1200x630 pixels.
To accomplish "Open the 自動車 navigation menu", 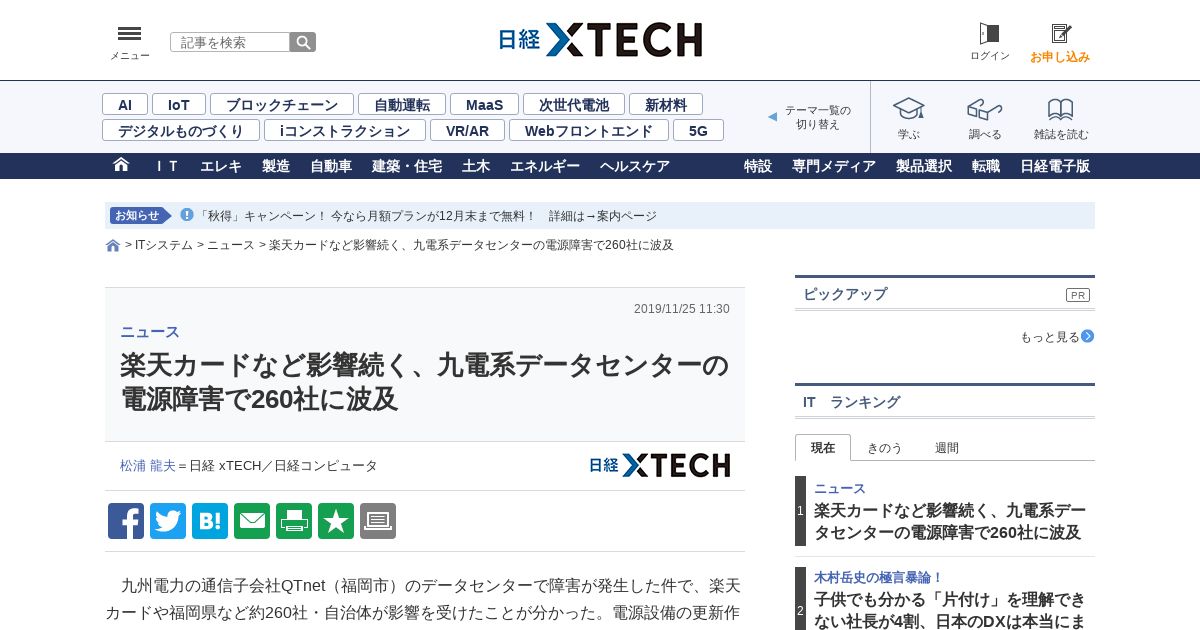I will [331, 166].
